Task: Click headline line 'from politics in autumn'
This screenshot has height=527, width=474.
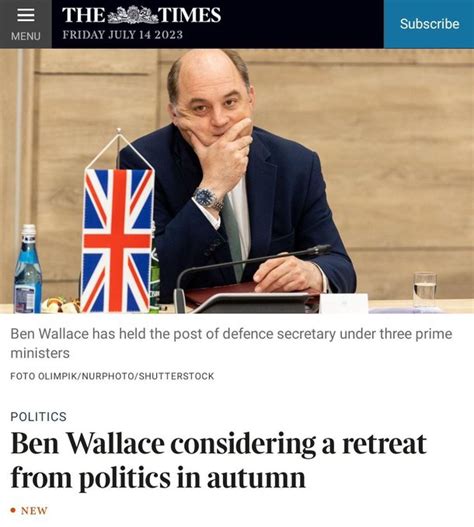Action: click(158, 478)
